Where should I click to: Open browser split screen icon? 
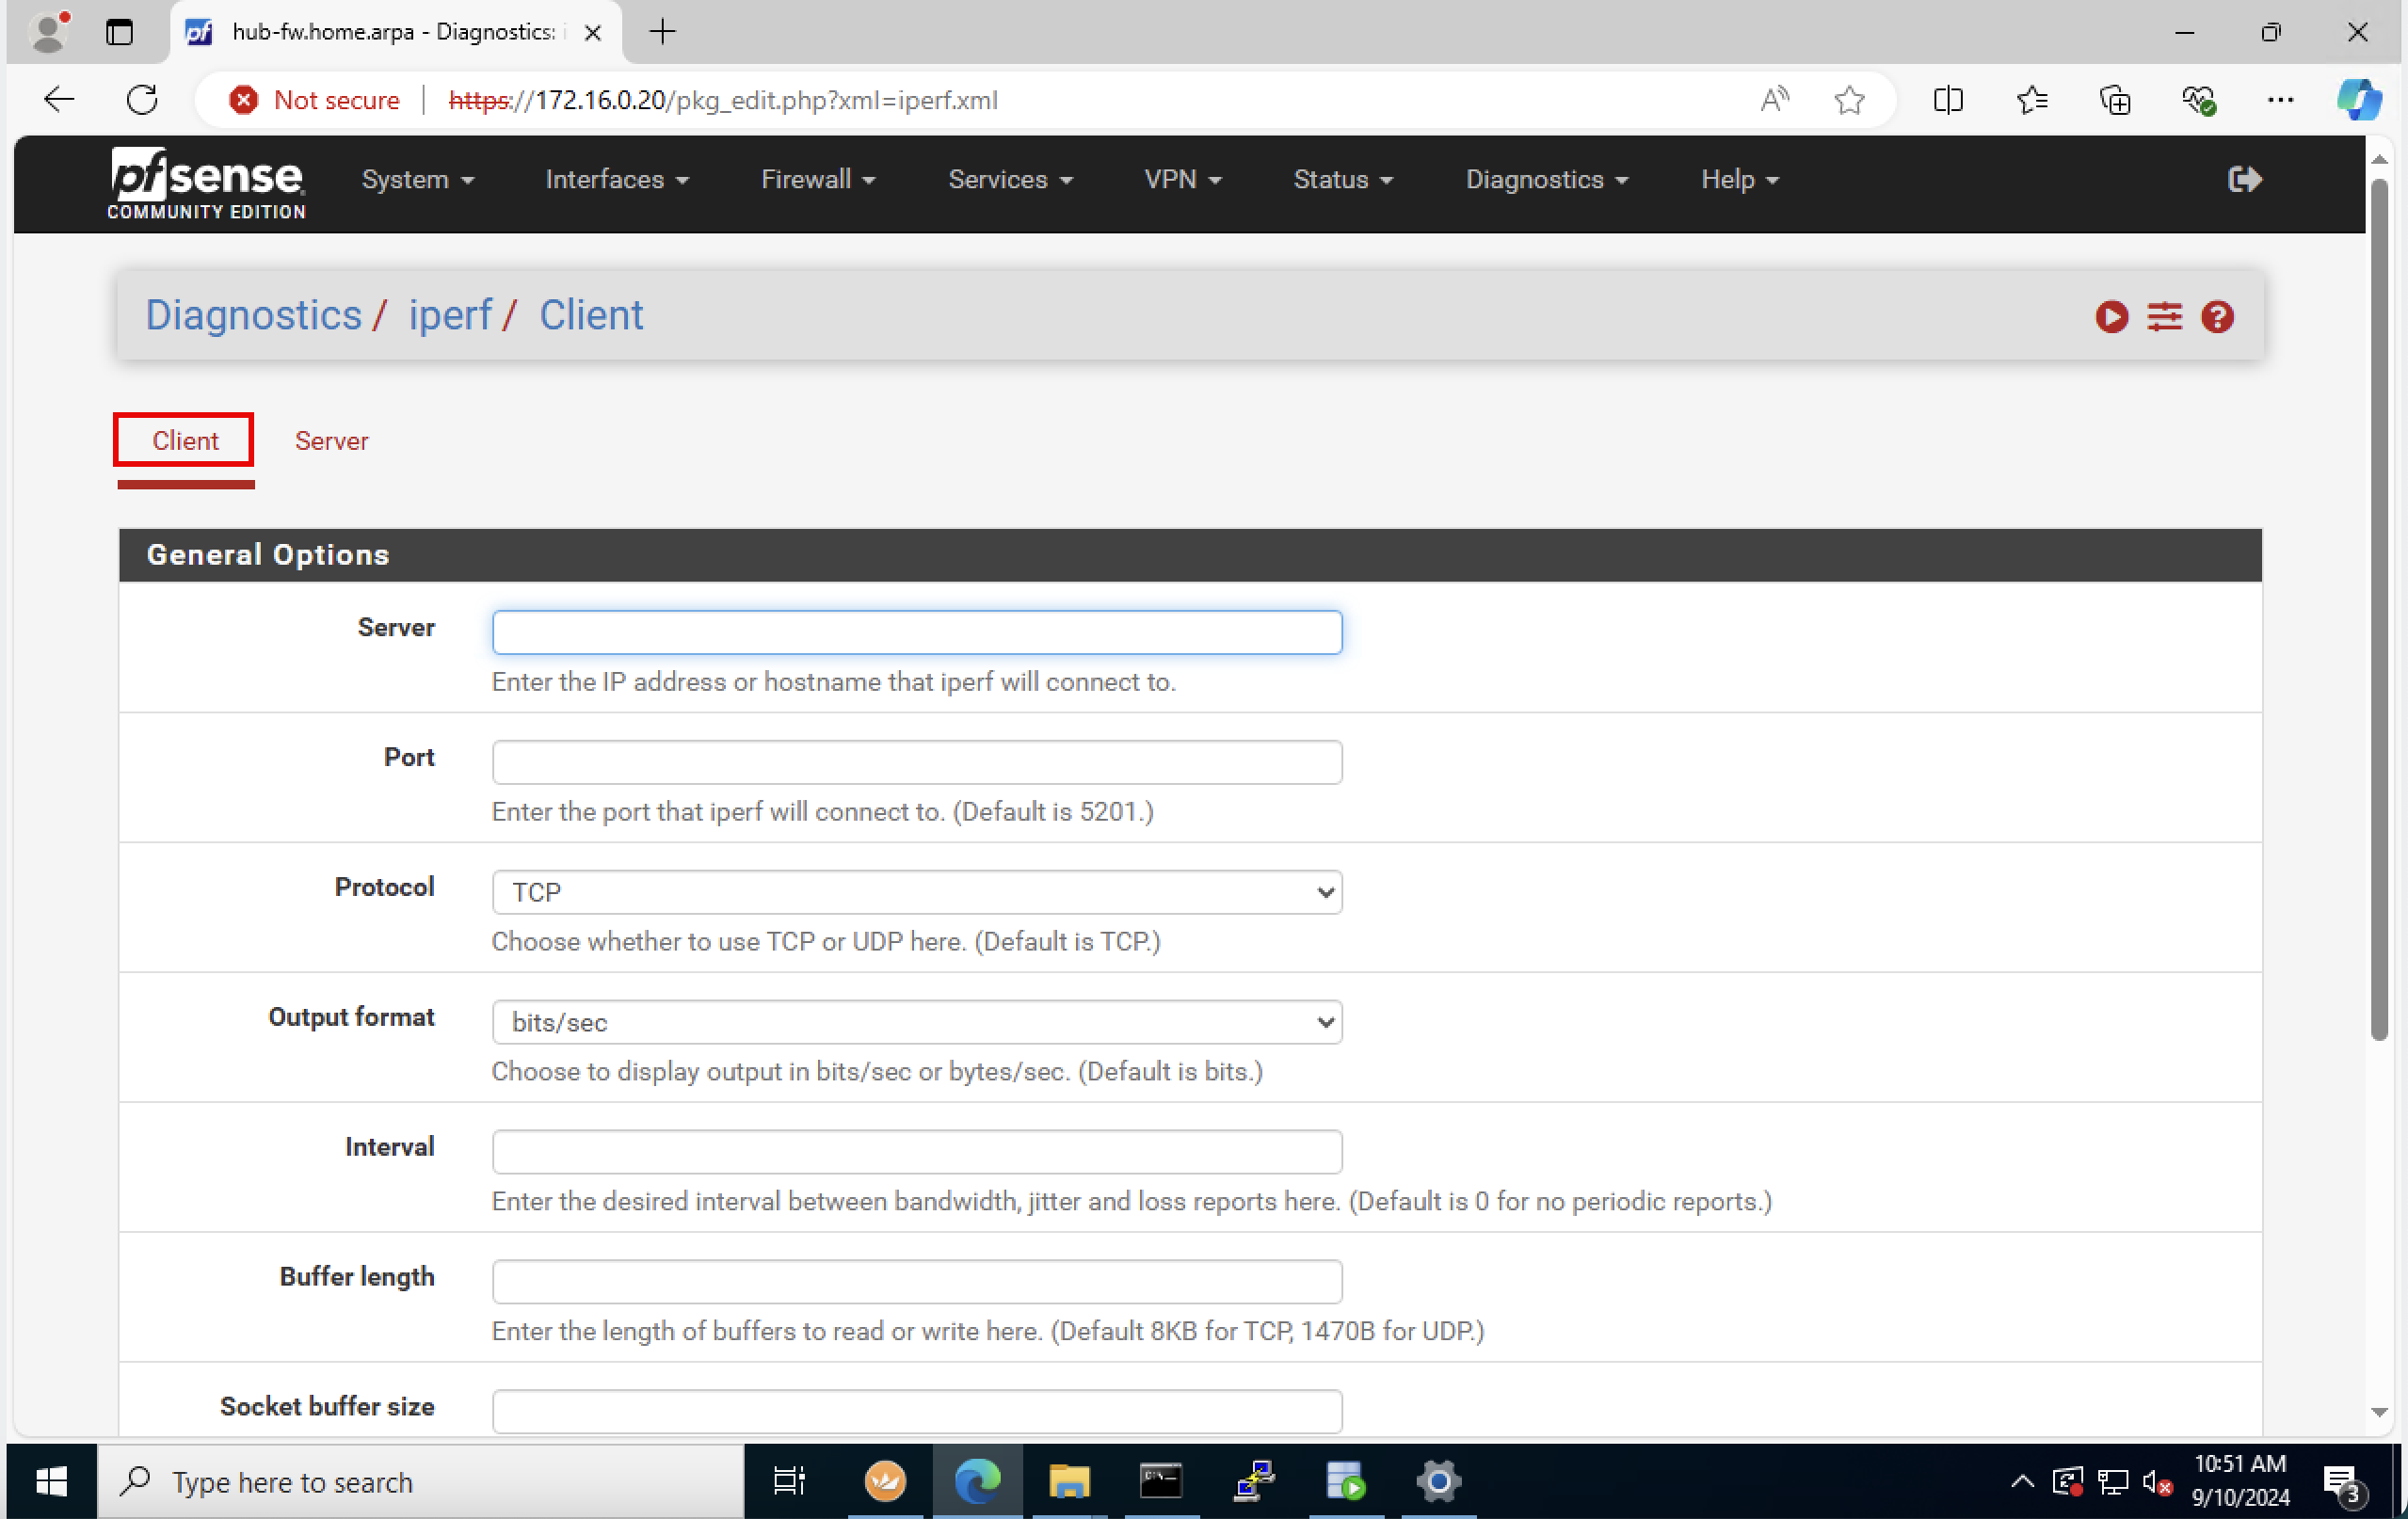tap(1948, 100)
